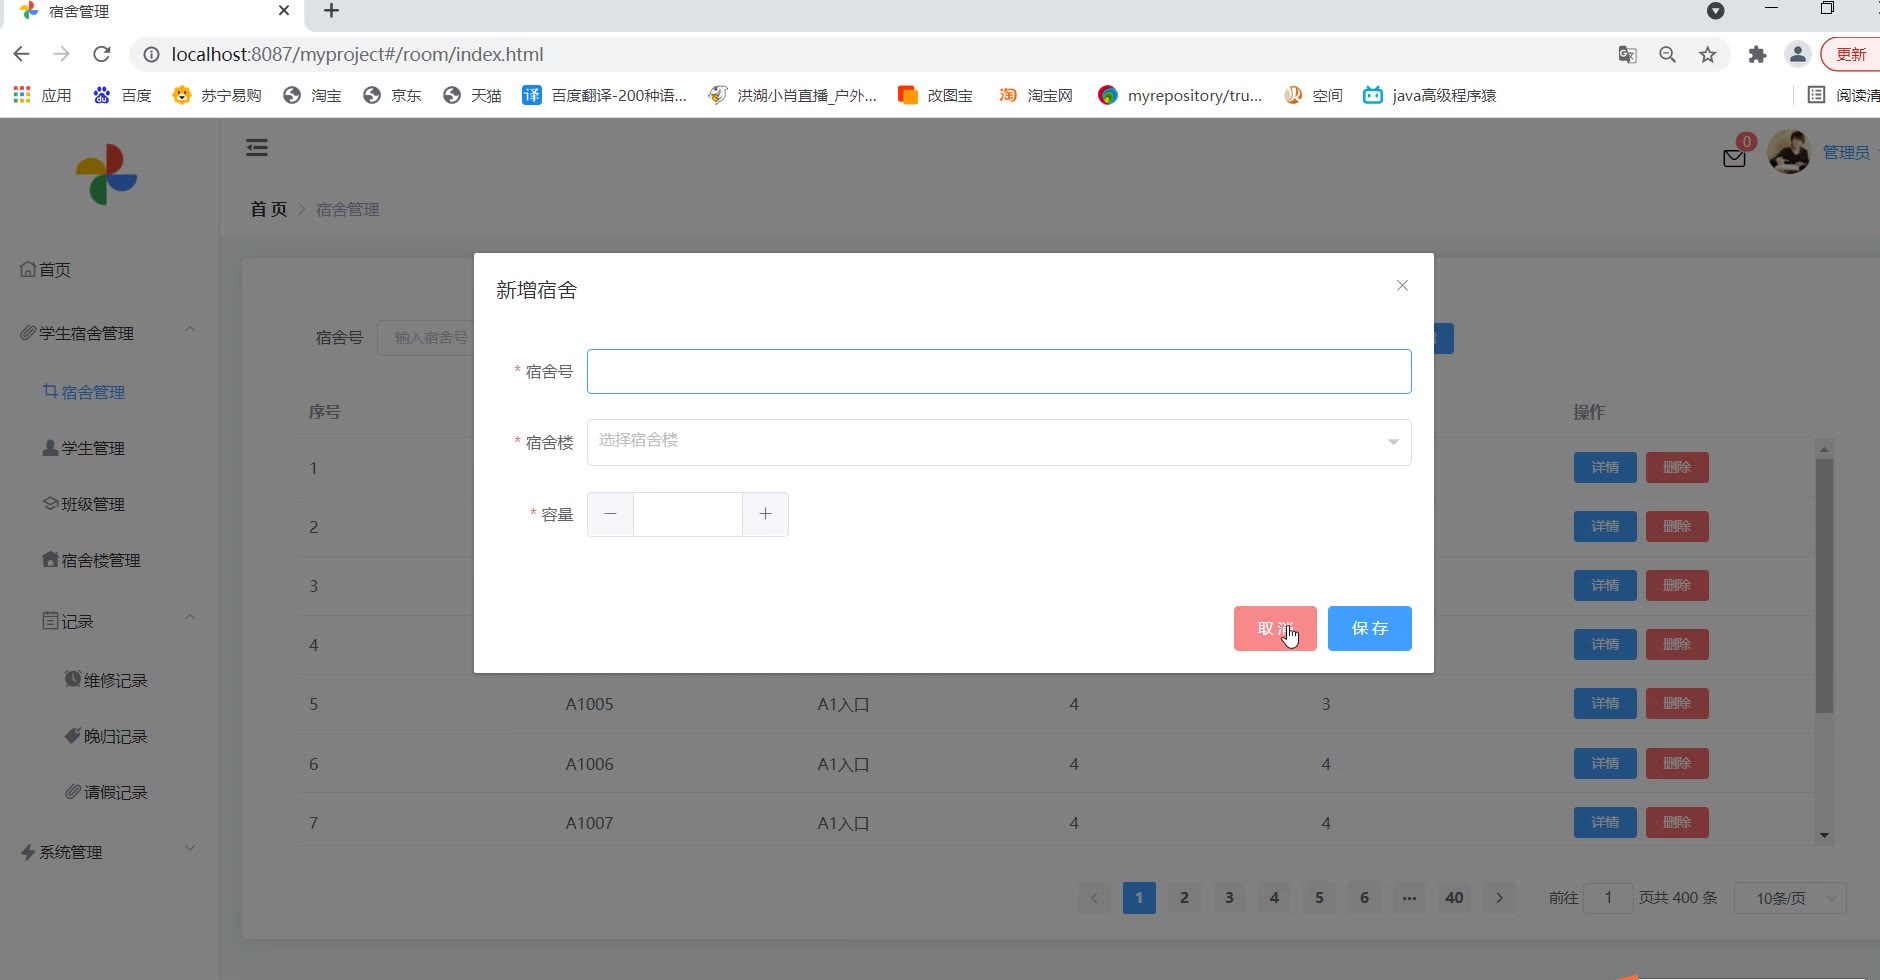The image size is (1880, 980).
Task: Click the 保存 button
Action: point(1369,628)
